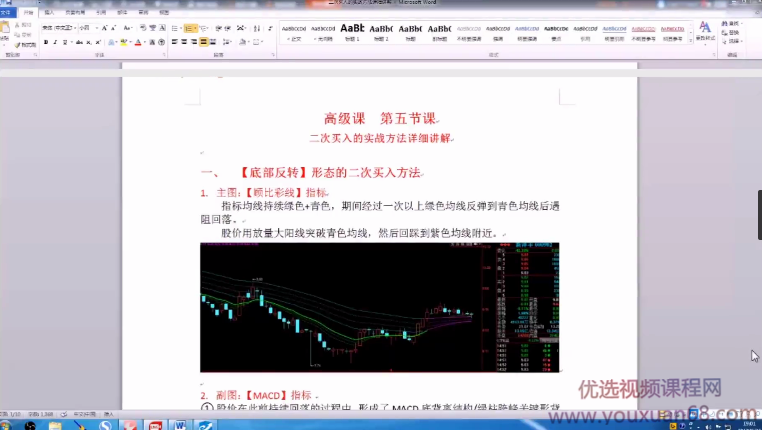Click the Copy command
The height and width of the screenshot is (430, 762).
(23, 35)
